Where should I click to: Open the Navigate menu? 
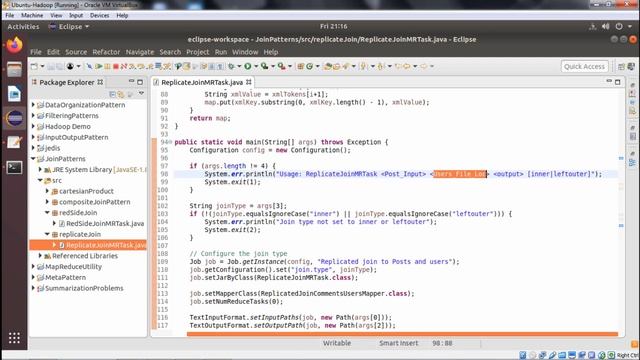[x=140, y=52]
